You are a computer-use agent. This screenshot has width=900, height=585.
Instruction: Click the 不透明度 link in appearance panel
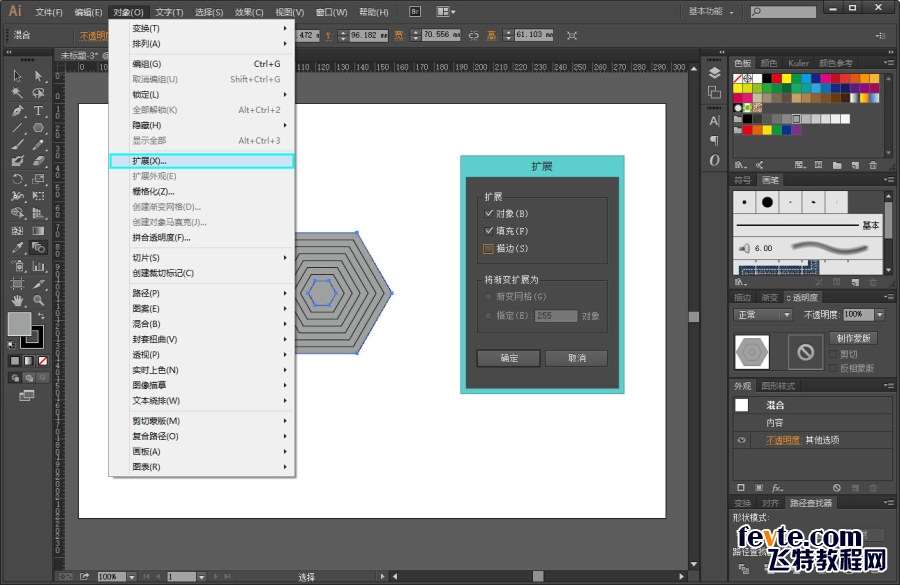click(783, 440)
